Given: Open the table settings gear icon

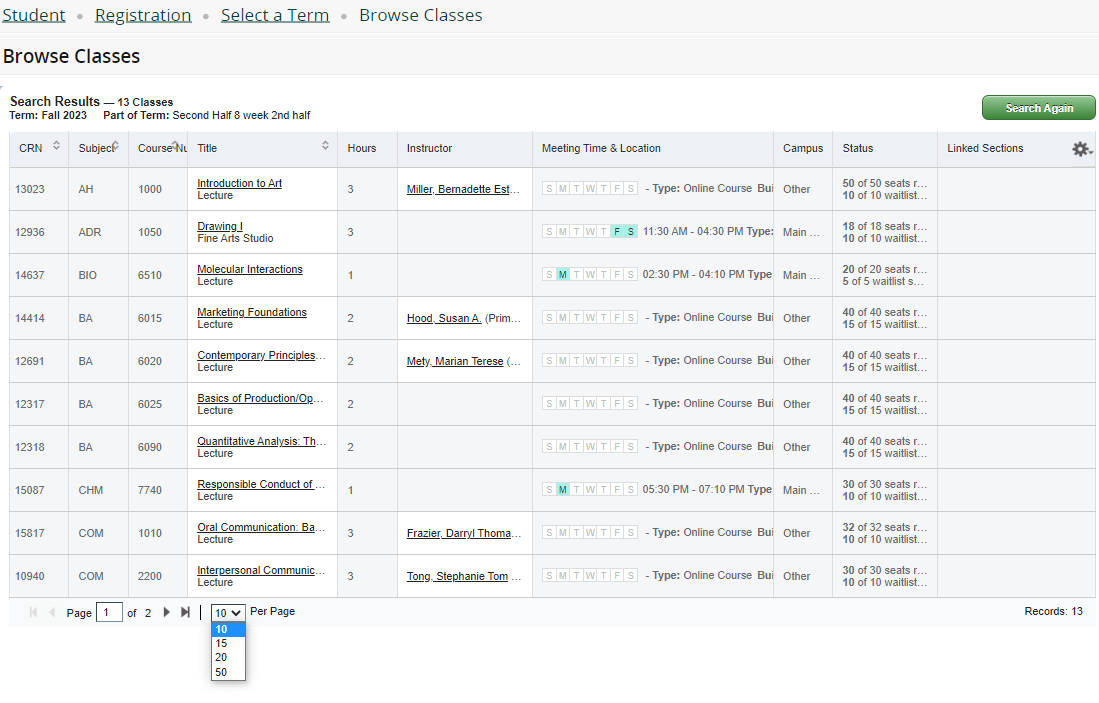Looking at the screenshot, I should (x=1081, y=149).
